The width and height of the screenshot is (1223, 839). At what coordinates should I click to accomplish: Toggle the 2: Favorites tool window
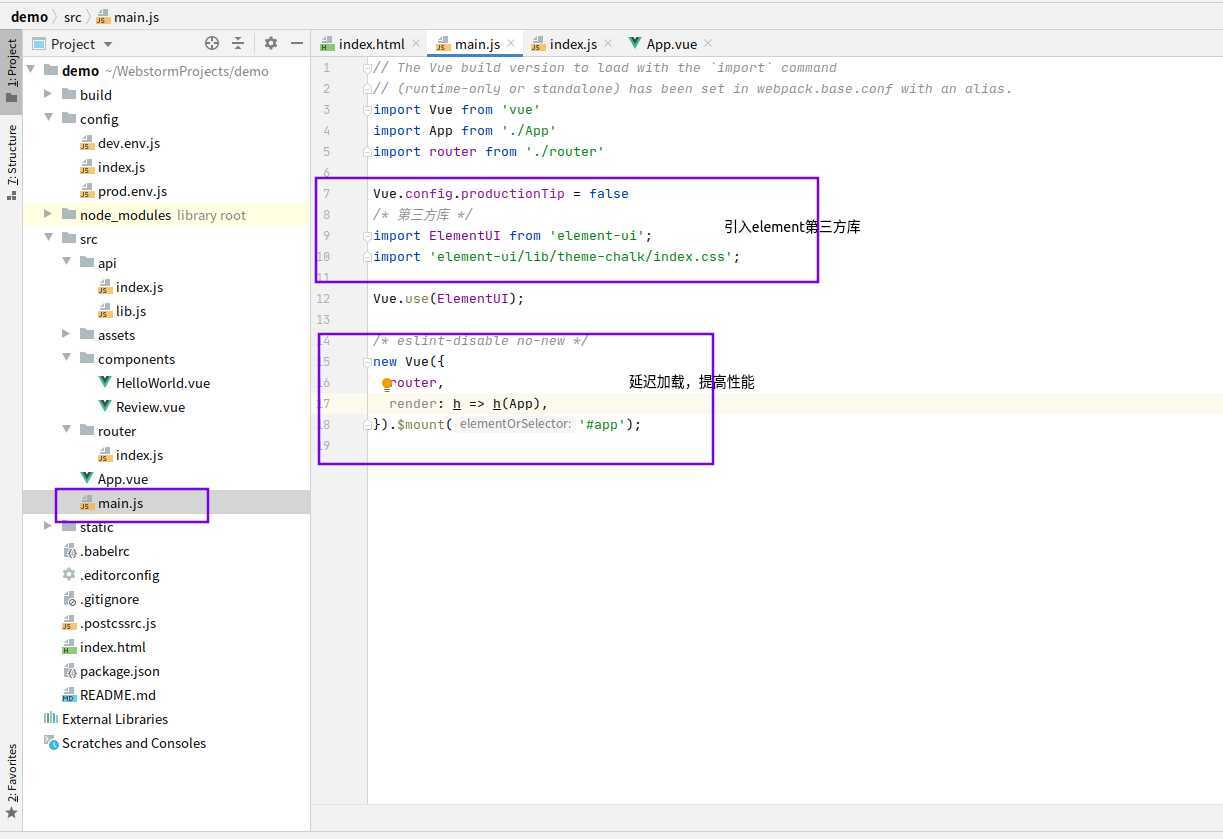[11, 781]
